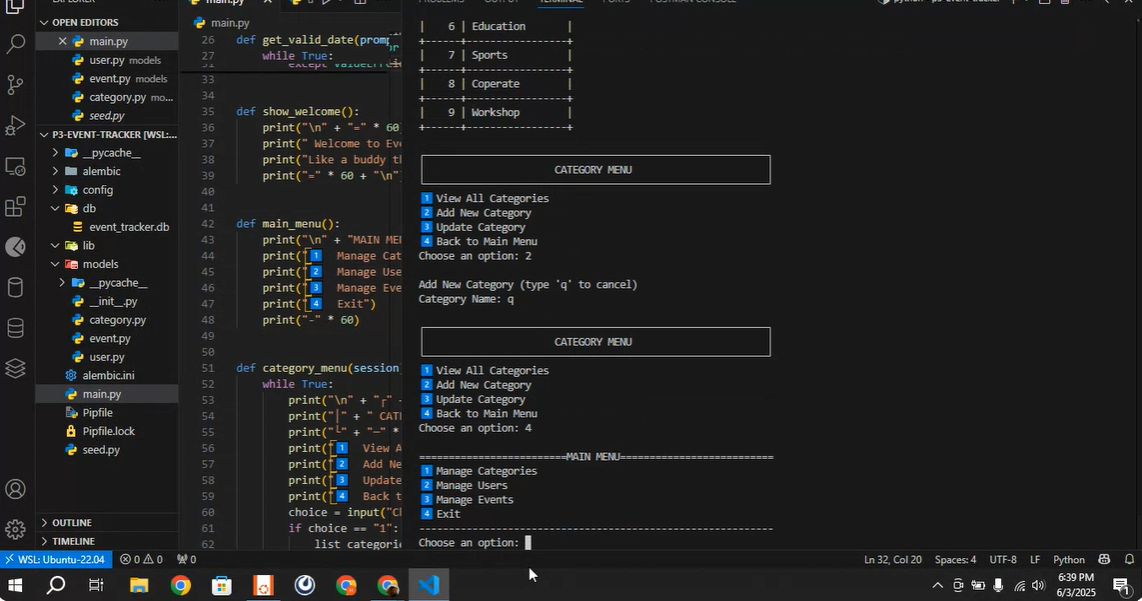Open the Run and Debug view
The width and height of the screenshot is (1142, 601).
(15, 126)
